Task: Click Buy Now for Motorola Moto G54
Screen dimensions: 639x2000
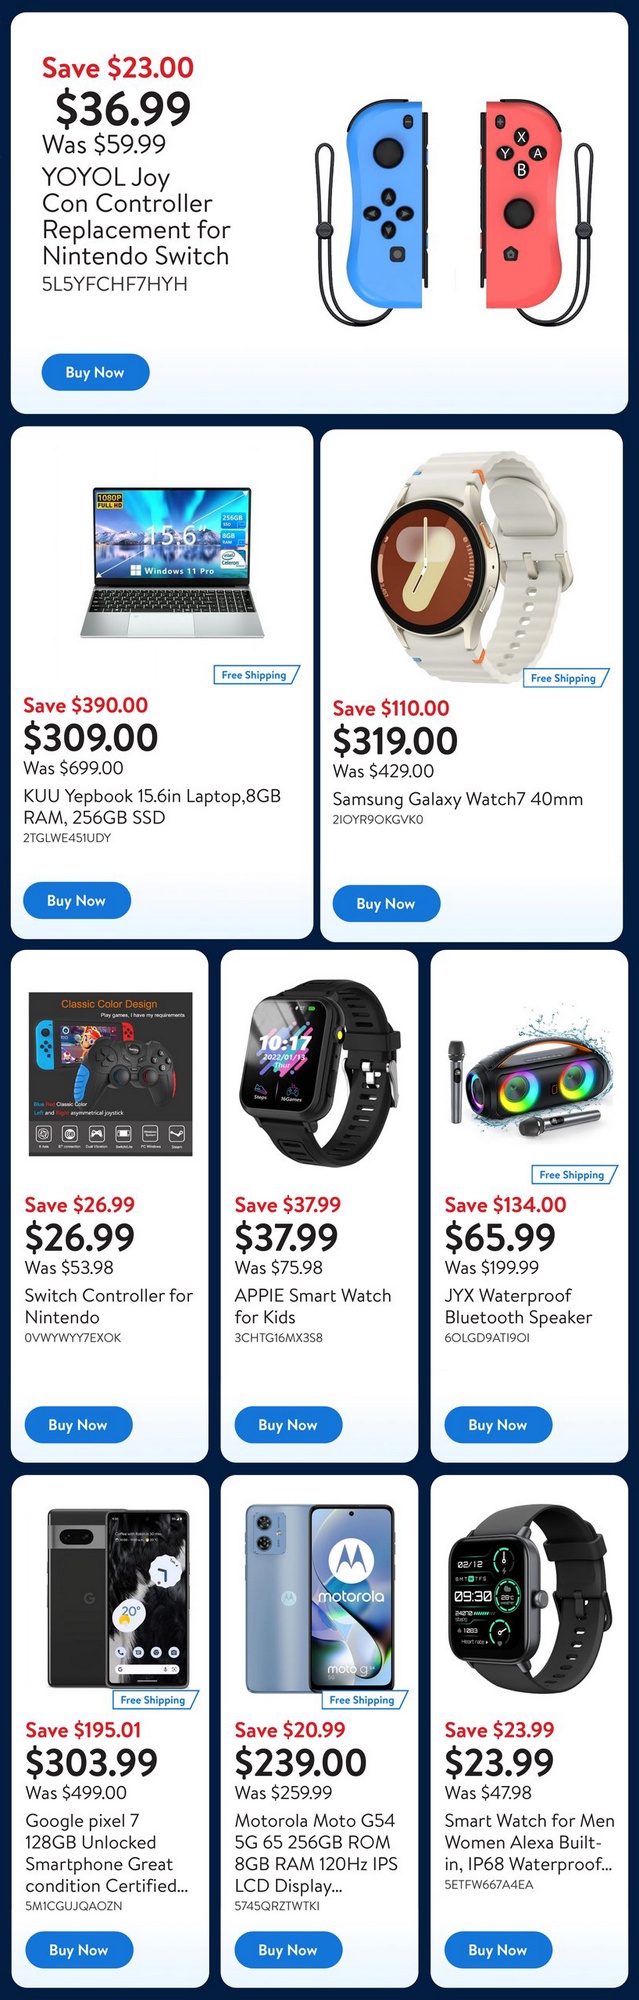Action: click(x=288, y=1949)
